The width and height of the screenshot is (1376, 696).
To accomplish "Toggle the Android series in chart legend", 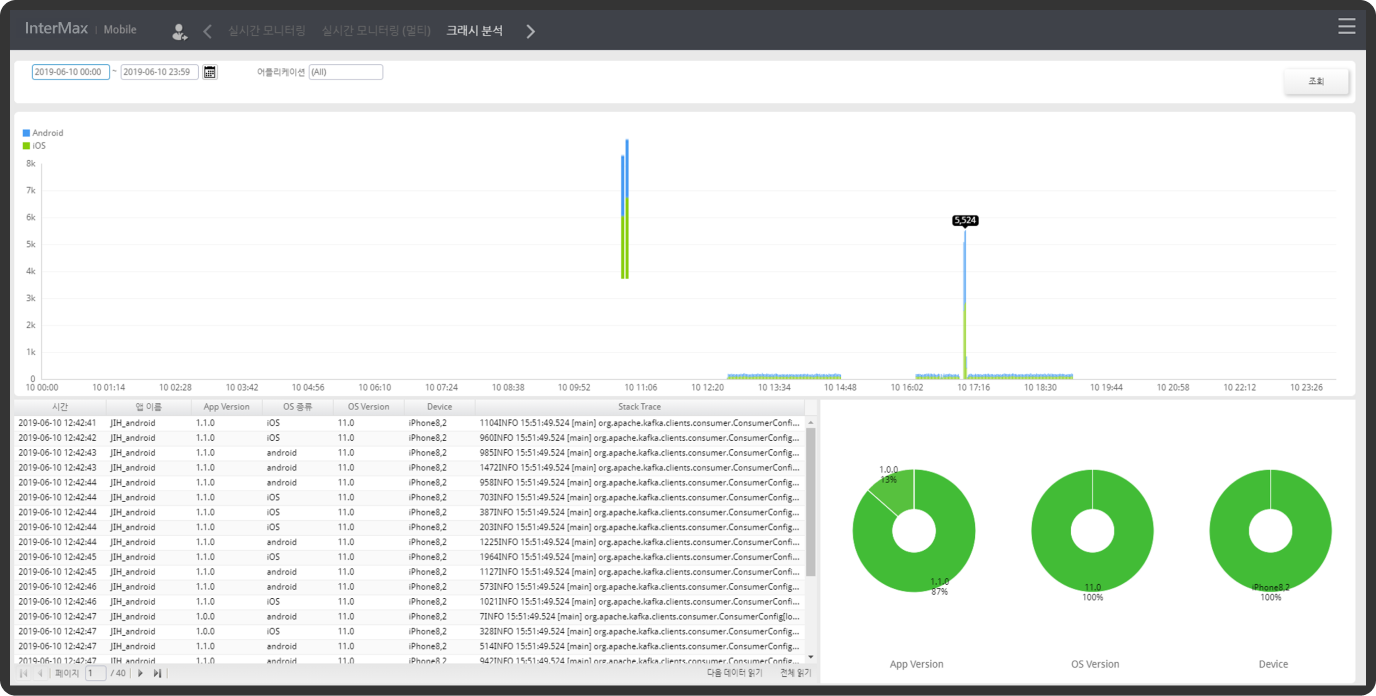I will click(43, 133).
